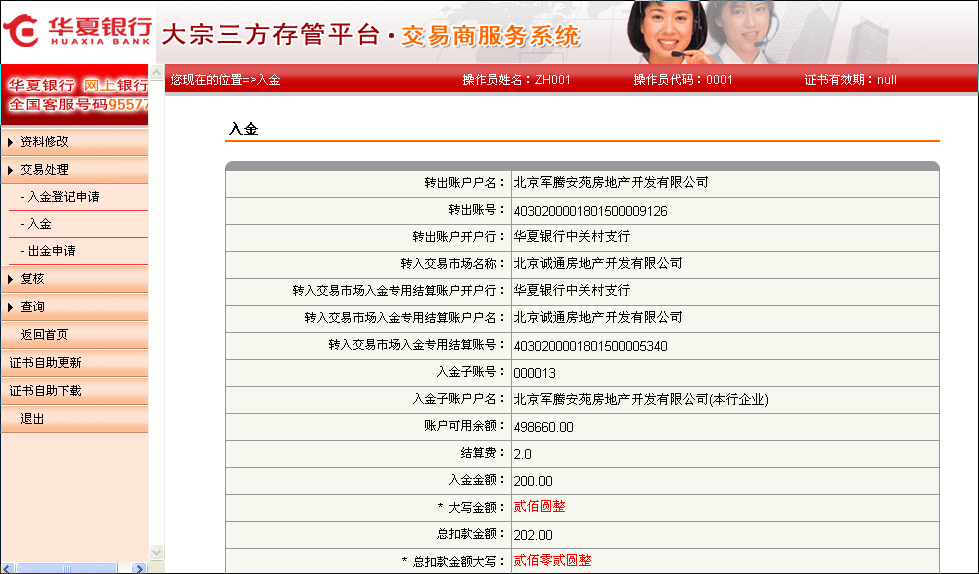This screenshot has width=979, height=574.
Task: Click 转入交易市场入金专用结算账户开户行 value 华夏银行中关村支行
Action: 571,290
